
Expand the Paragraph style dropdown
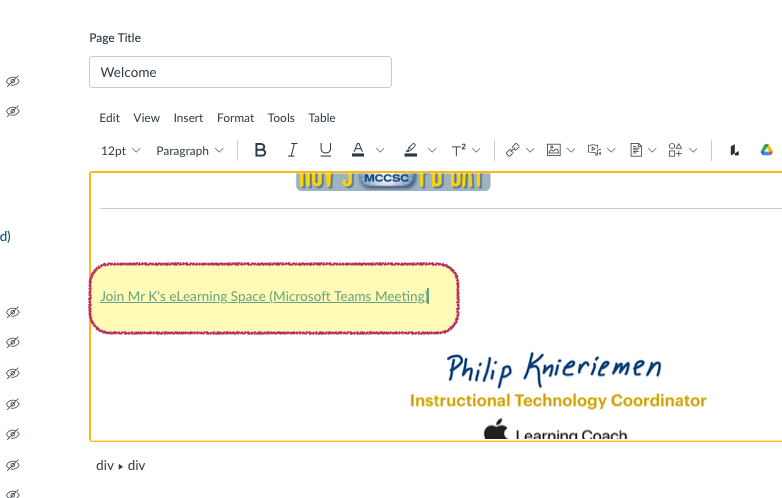point(189,150)
